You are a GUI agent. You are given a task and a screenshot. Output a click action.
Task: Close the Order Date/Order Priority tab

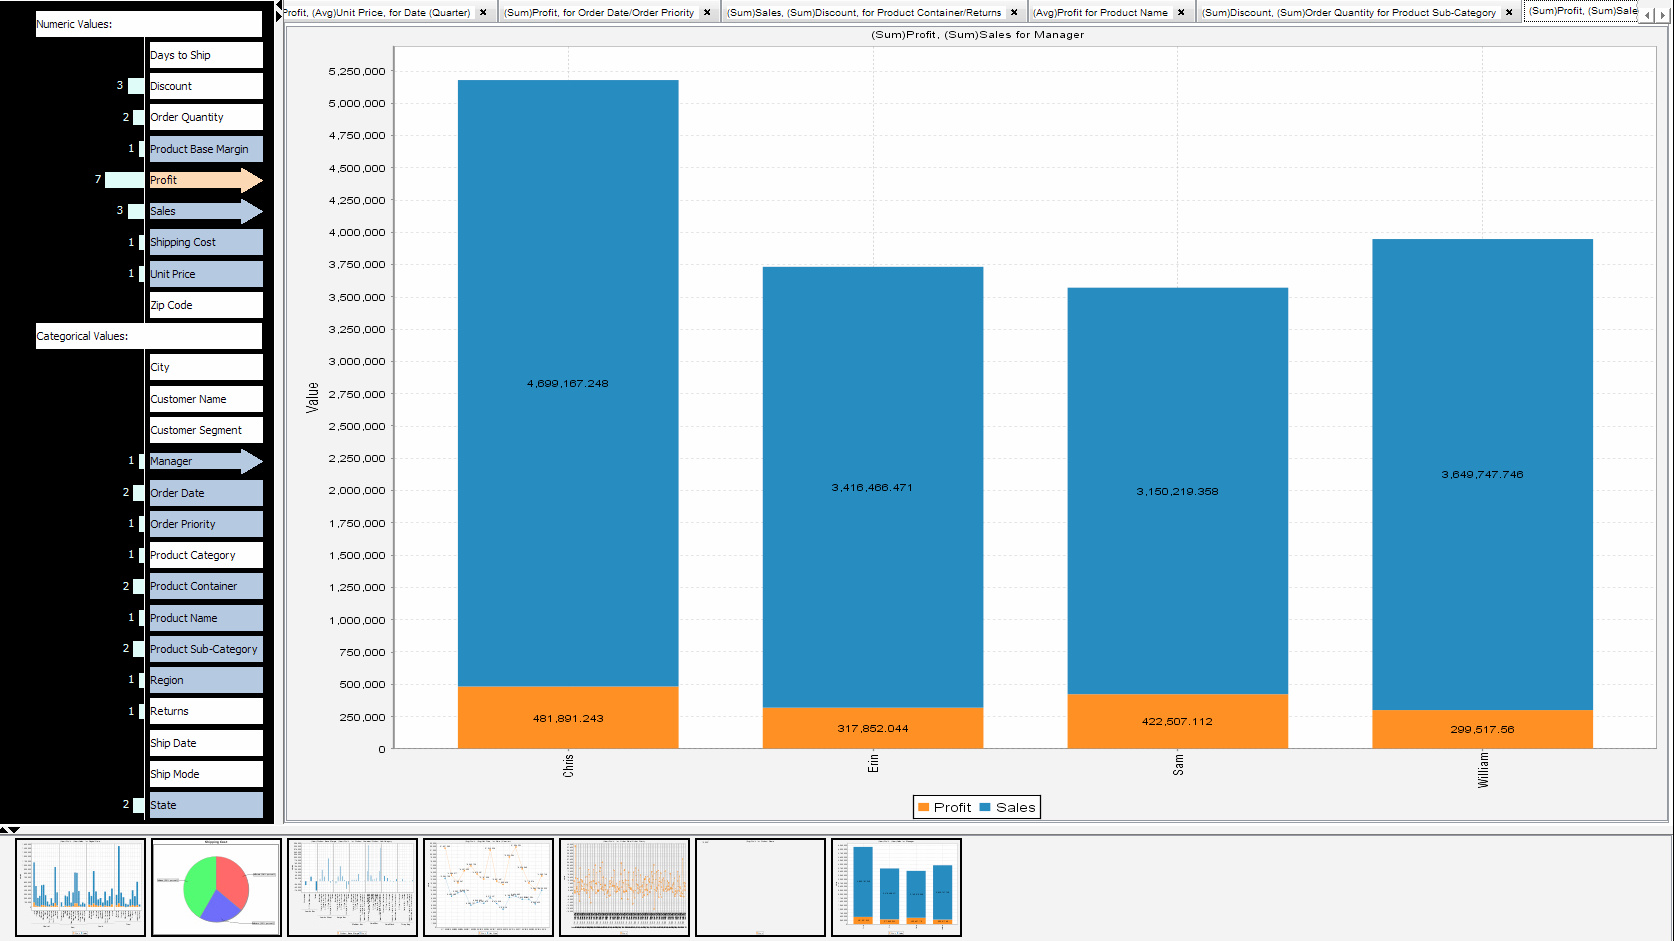pos(707,13)
